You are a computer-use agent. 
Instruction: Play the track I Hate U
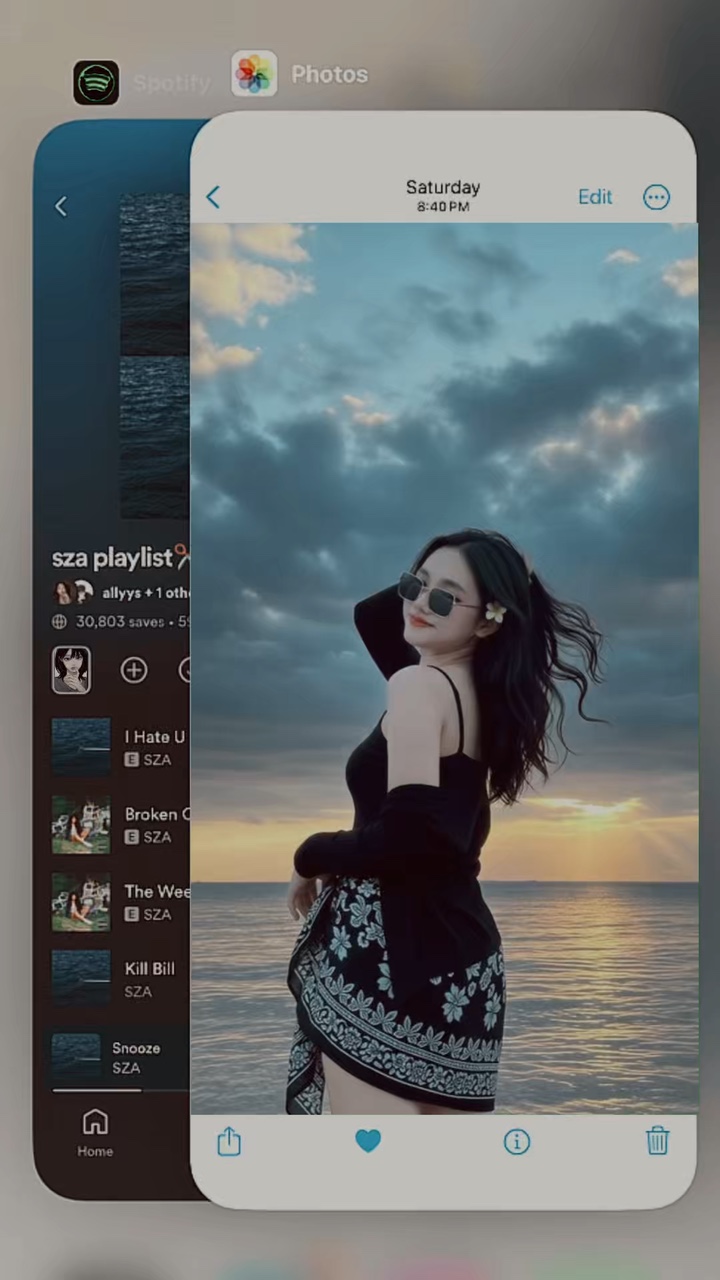121,747
